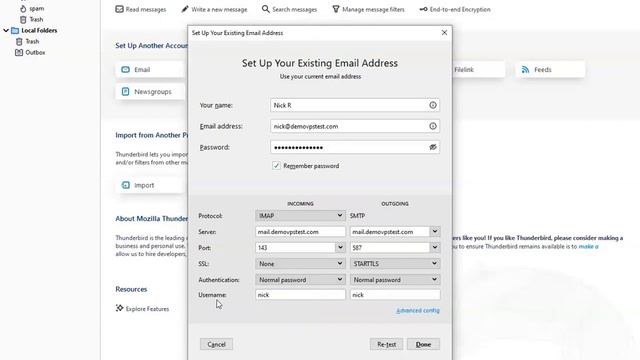The image size is (640, 360).
Task: Open the outgoing server dropdown arrow
Action: point(435,231)
